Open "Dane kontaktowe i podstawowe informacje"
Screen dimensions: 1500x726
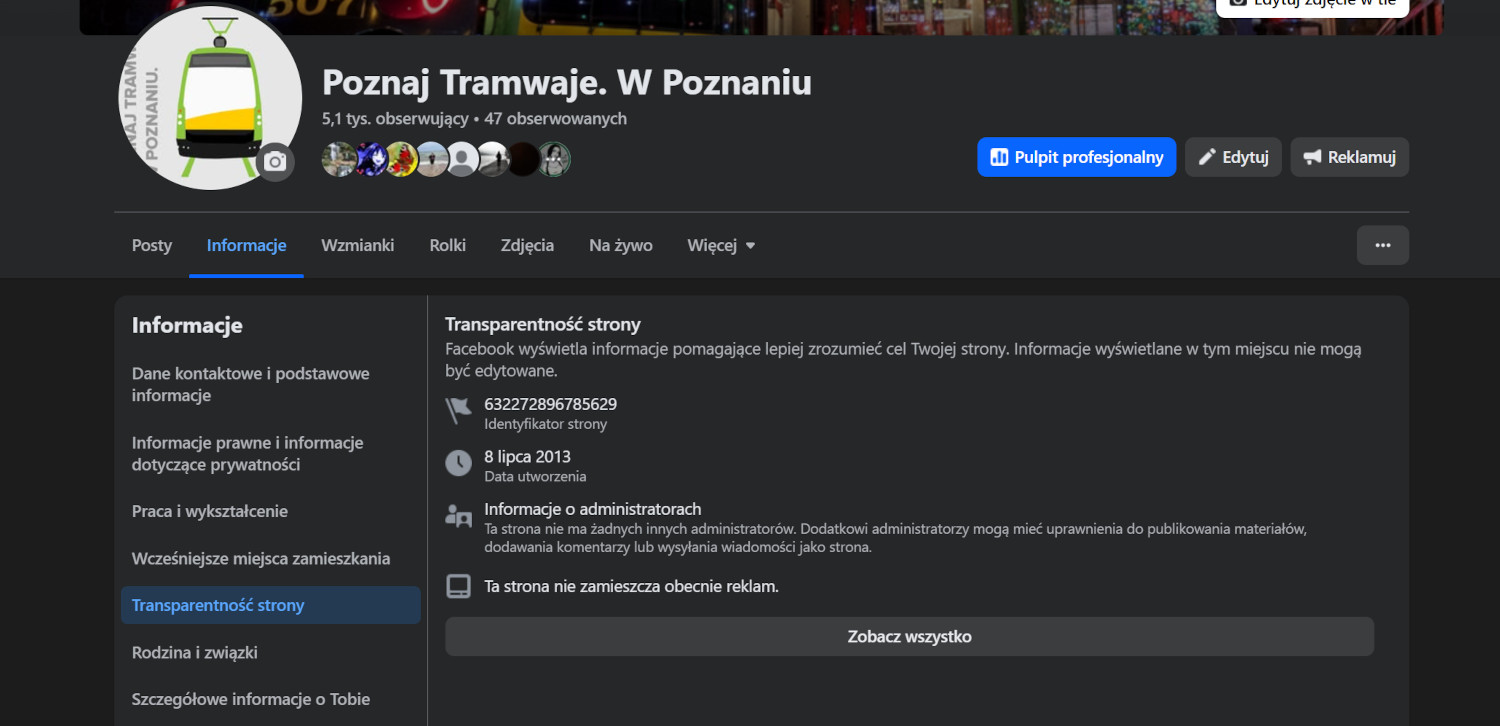(251, 383)
